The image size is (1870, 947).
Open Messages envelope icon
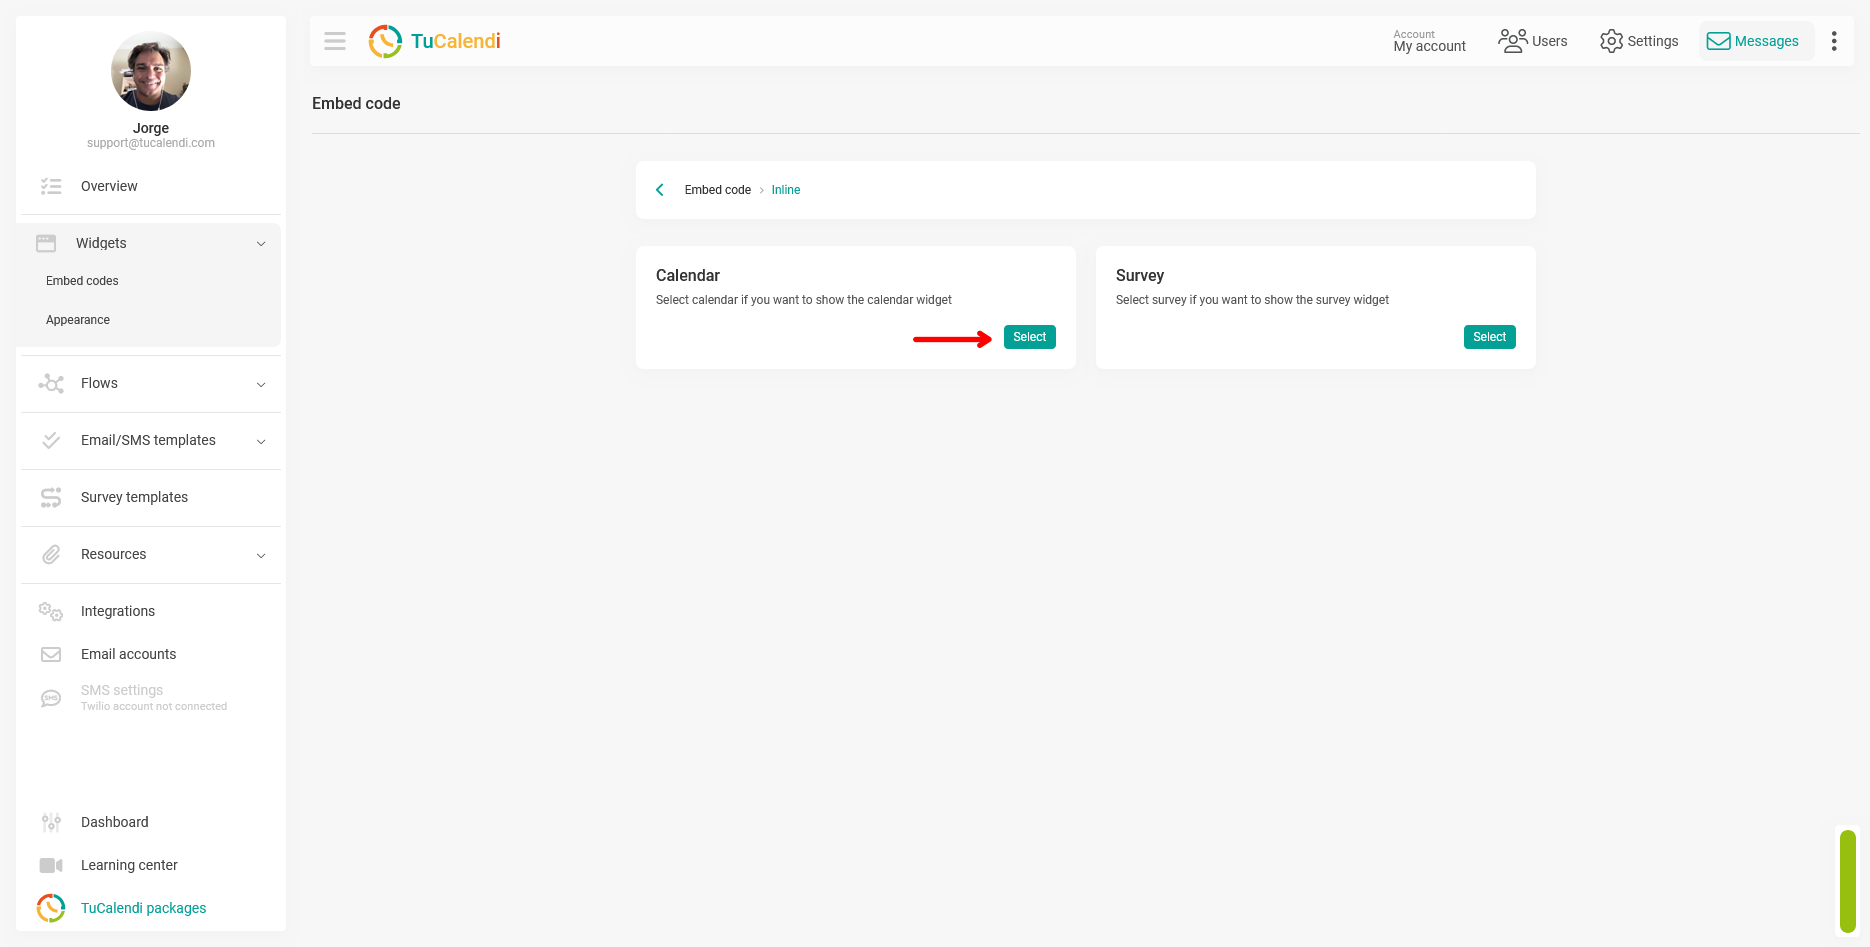1718,41
